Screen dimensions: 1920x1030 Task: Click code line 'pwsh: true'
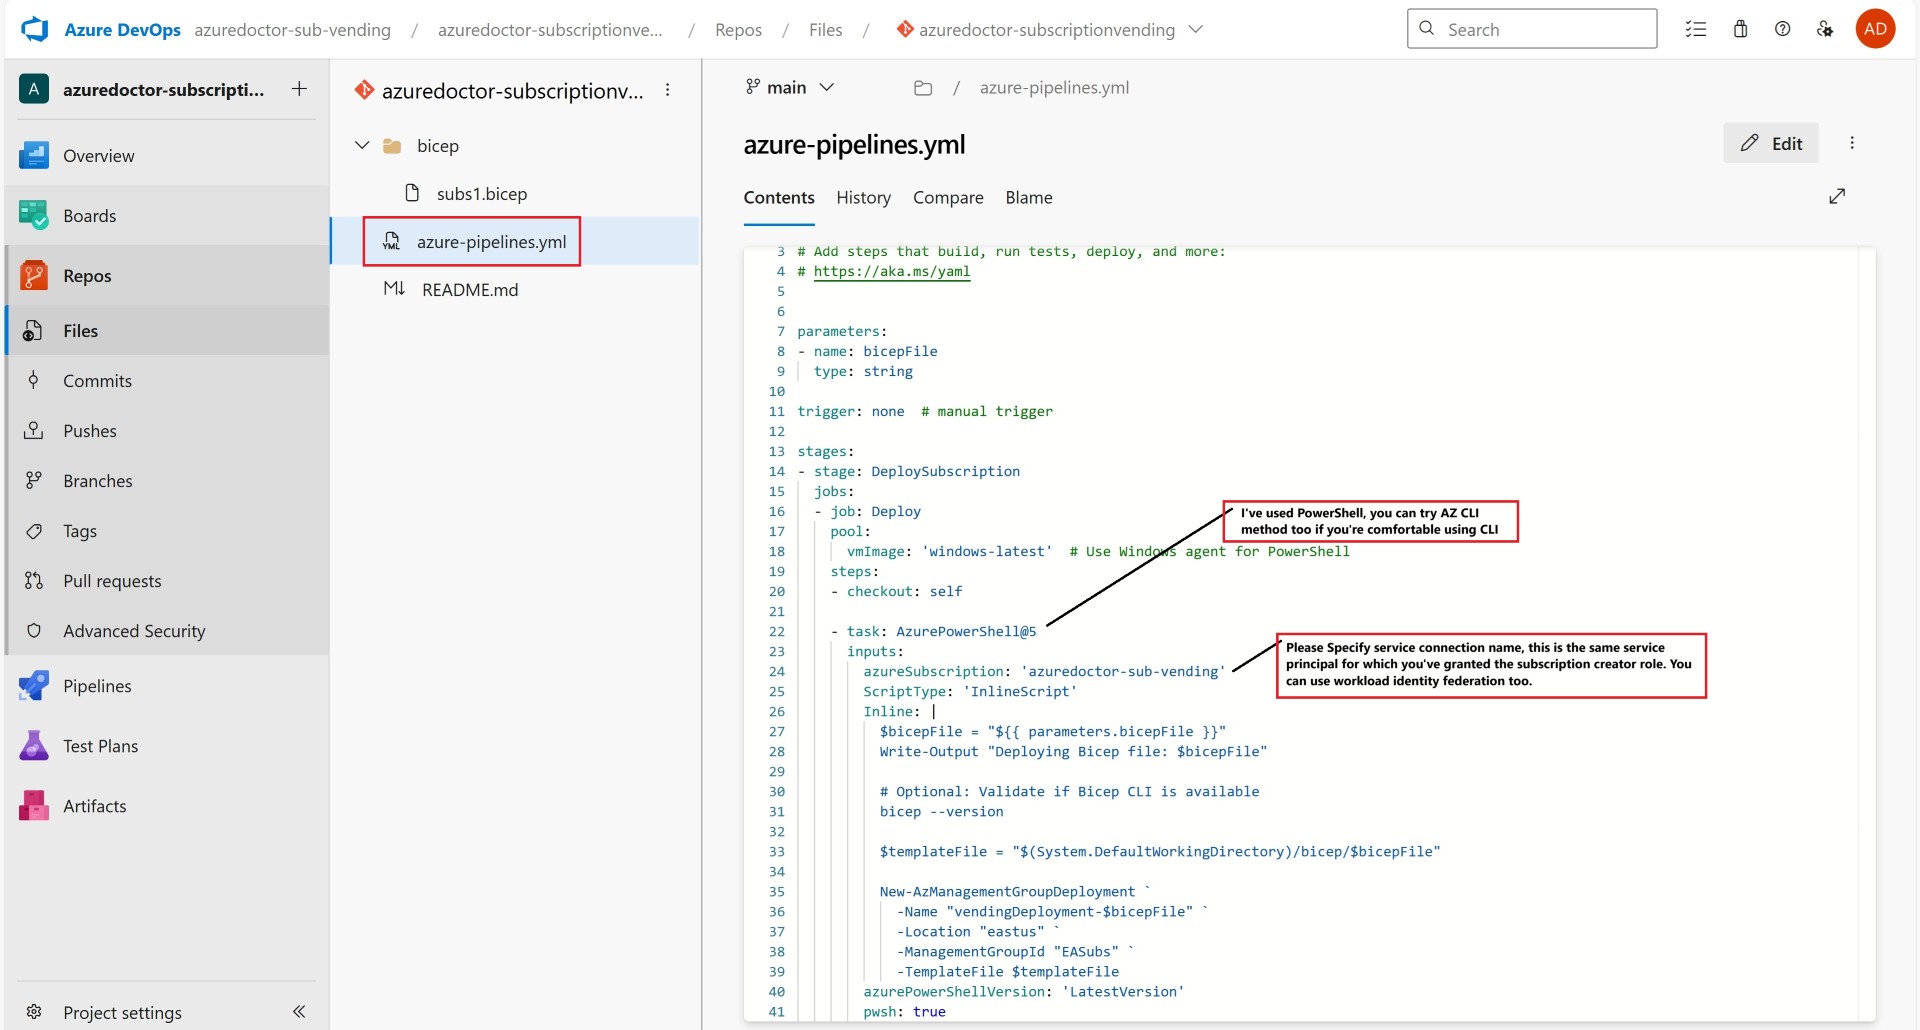[x=904, y=1011]
